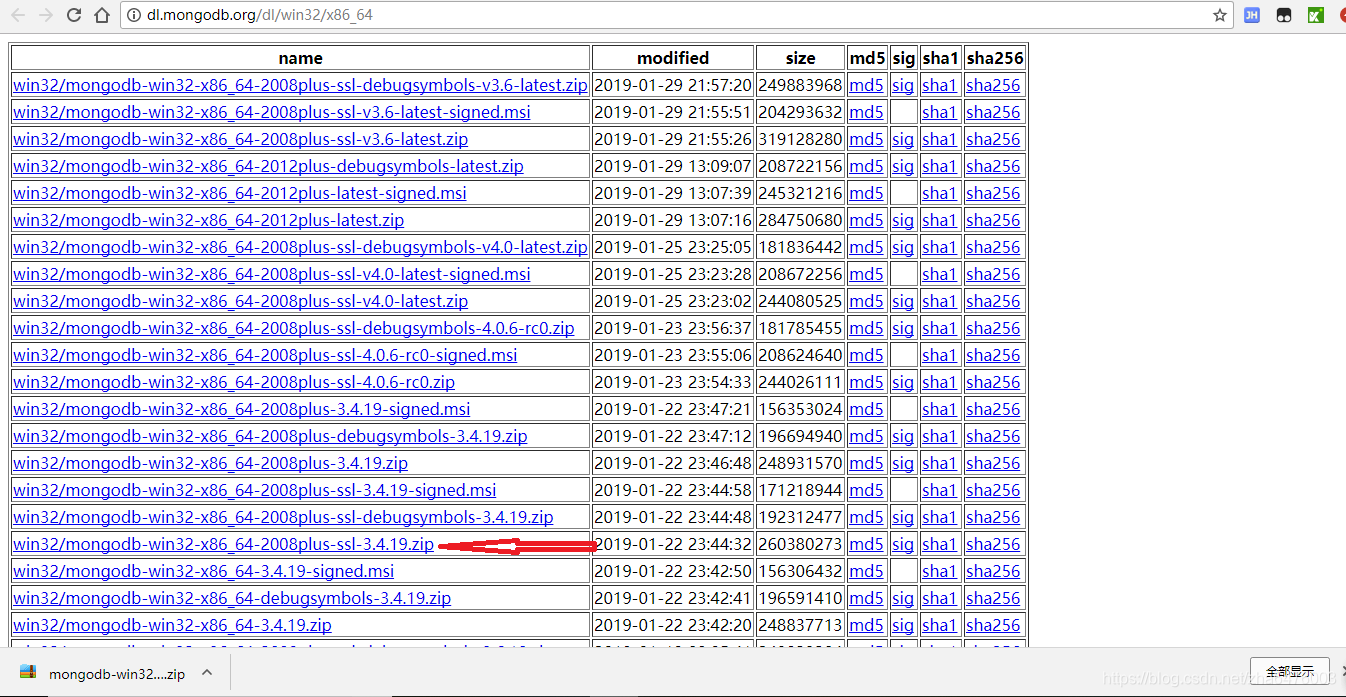The image size is (1346, 697).
Task: Download 2012plus-latest-signed.msi
Action: [x=240, y=193]
